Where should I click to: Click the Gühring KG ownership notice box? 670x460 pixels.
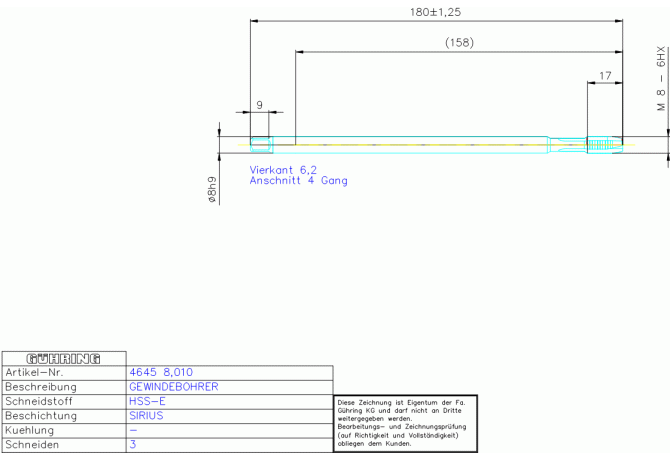(405, 422)
